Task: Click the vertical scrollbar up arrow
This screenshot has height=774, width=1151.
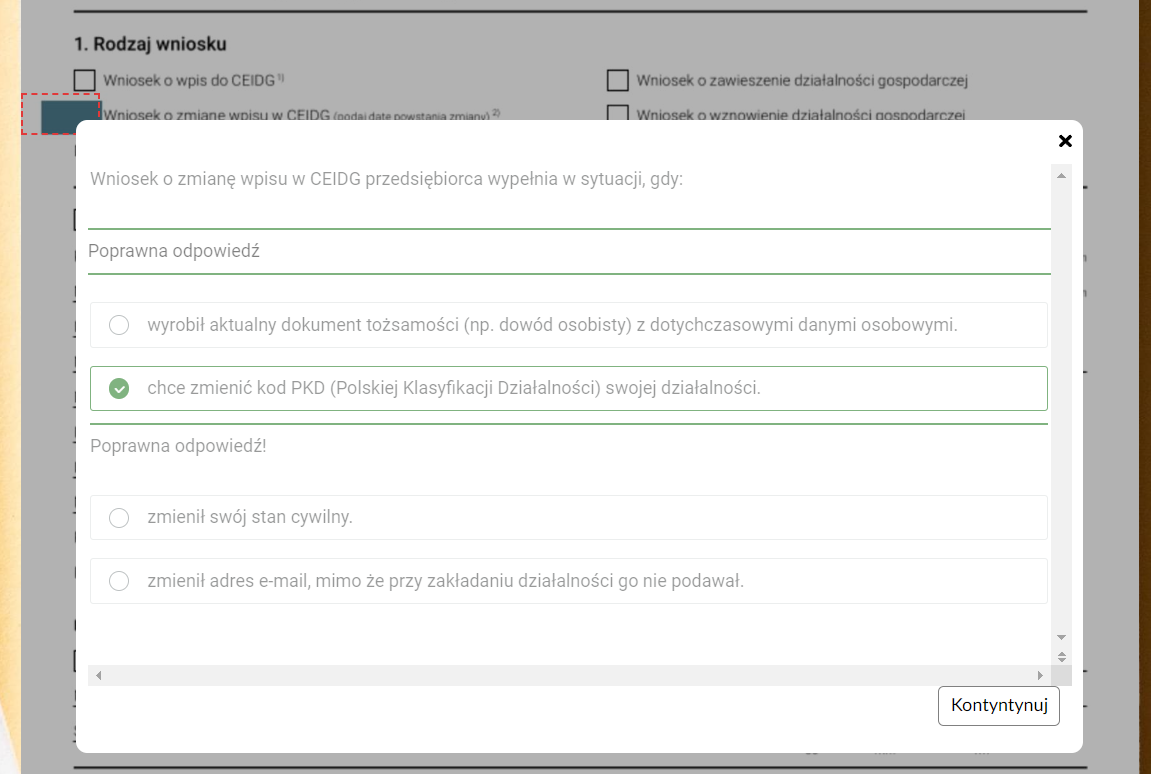Action: (x=1062, y=176)
